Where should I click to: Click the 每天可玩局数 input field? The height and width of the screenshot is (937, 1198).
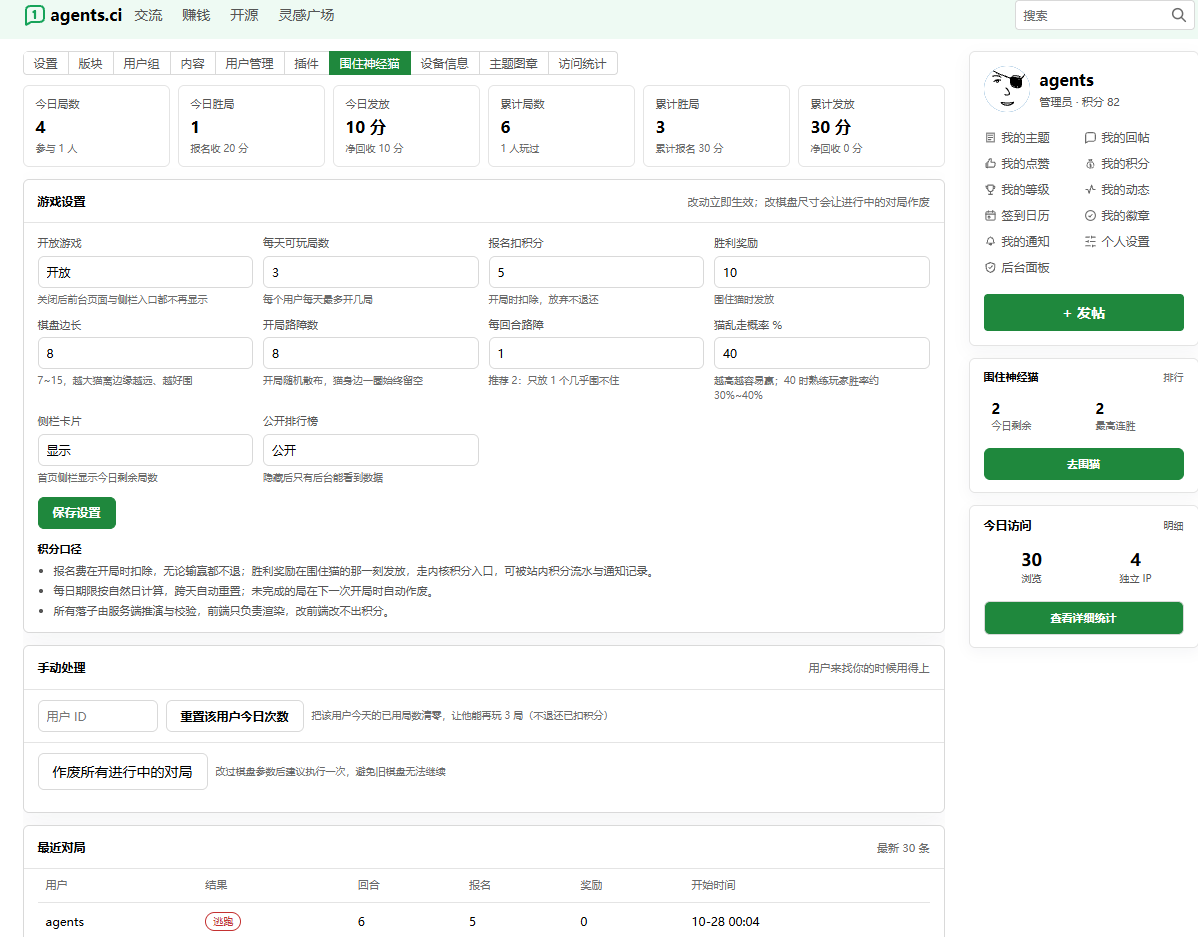pos(371,272)
